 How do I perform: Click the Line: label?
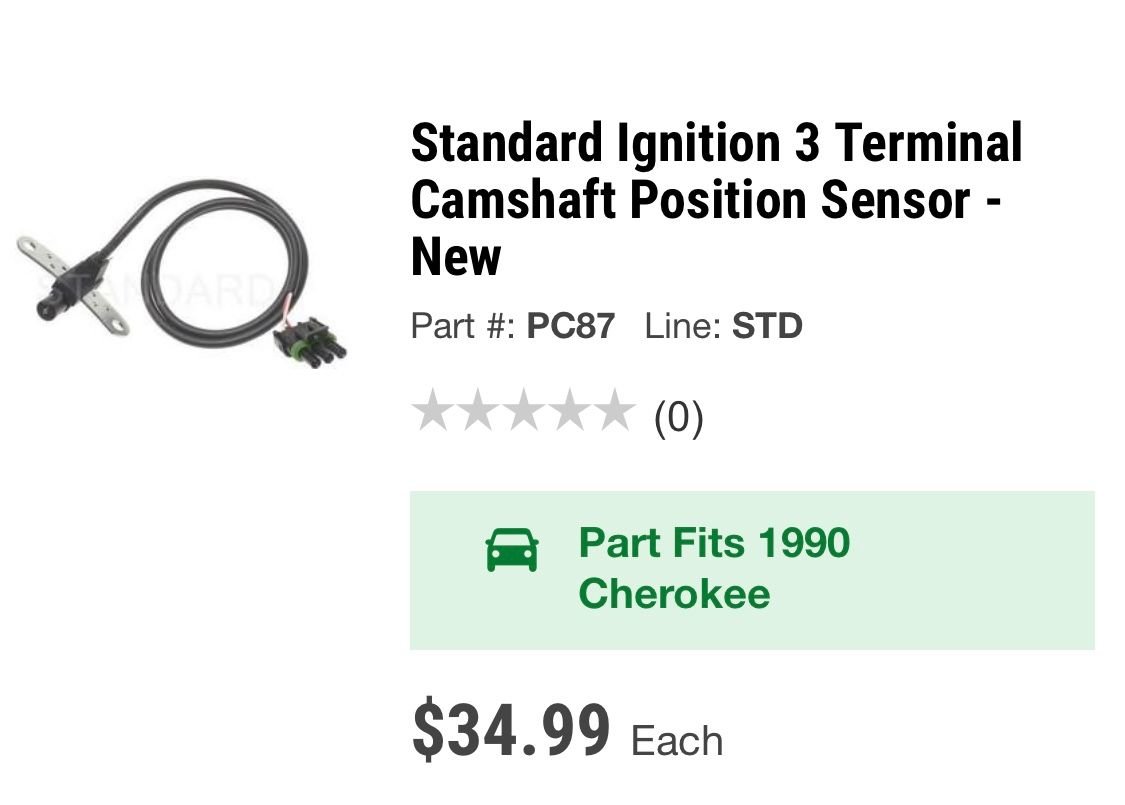point(682,326)
